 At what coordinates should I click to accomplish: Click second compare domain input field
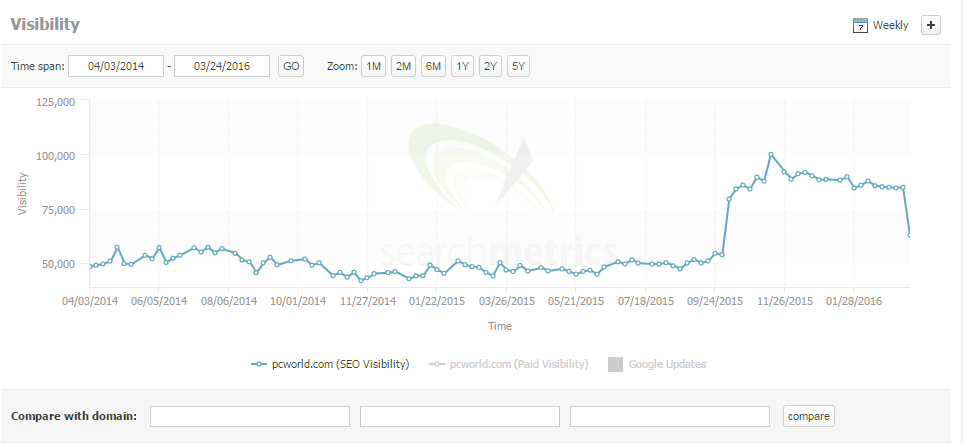pos(460,416)
